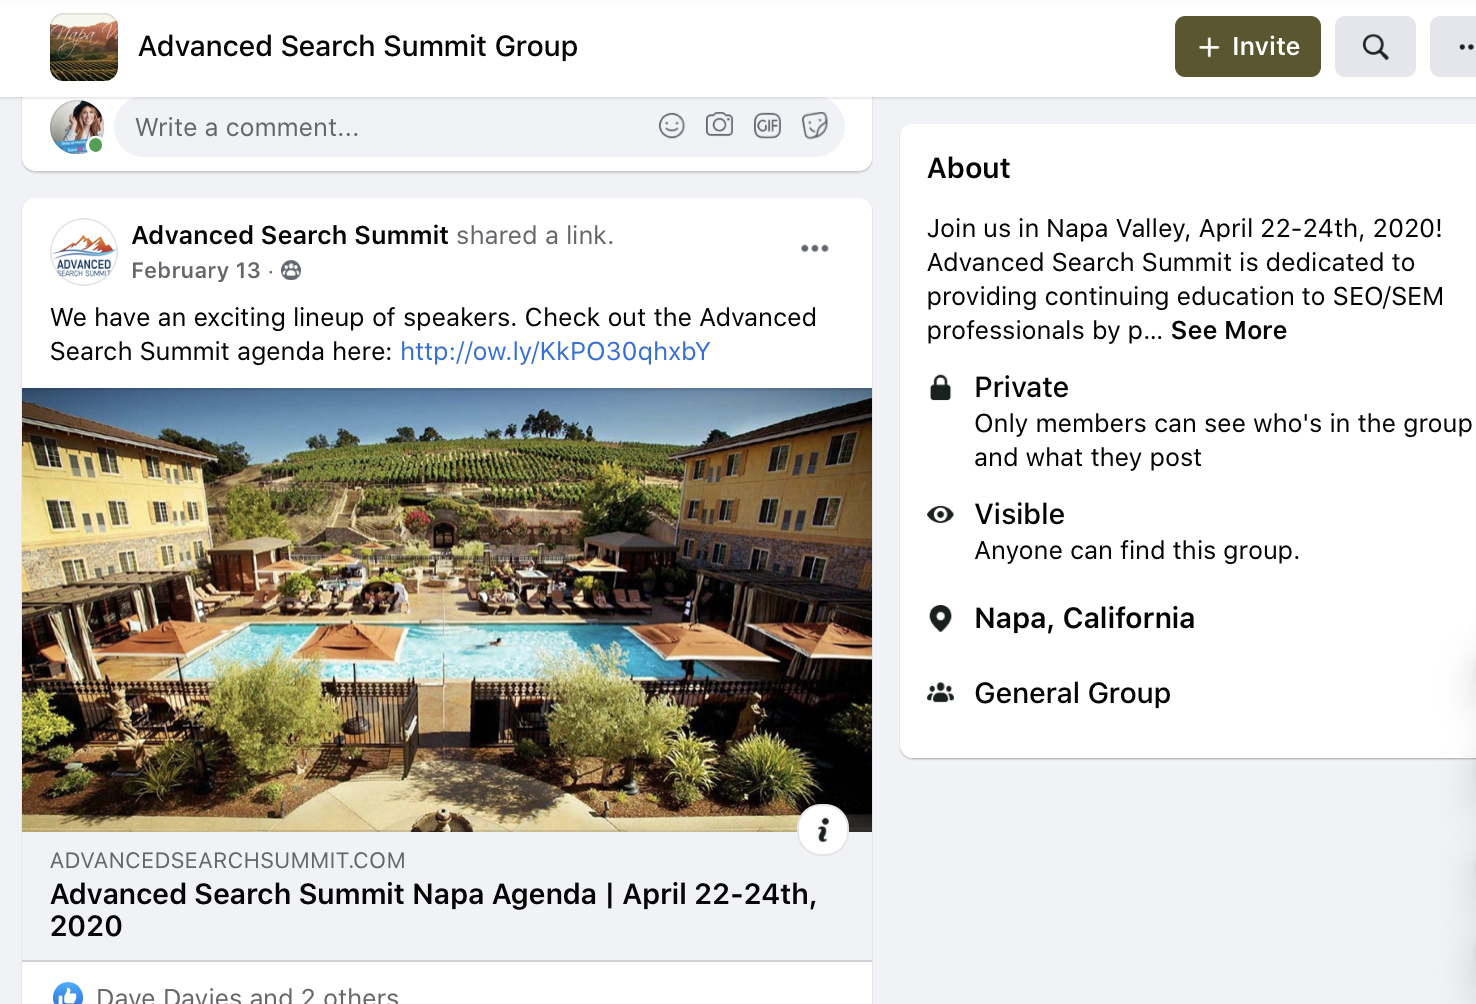Click the Like reaction thumbs-up icon
Screen dimensions: 1476x1004
pos(68,994)
